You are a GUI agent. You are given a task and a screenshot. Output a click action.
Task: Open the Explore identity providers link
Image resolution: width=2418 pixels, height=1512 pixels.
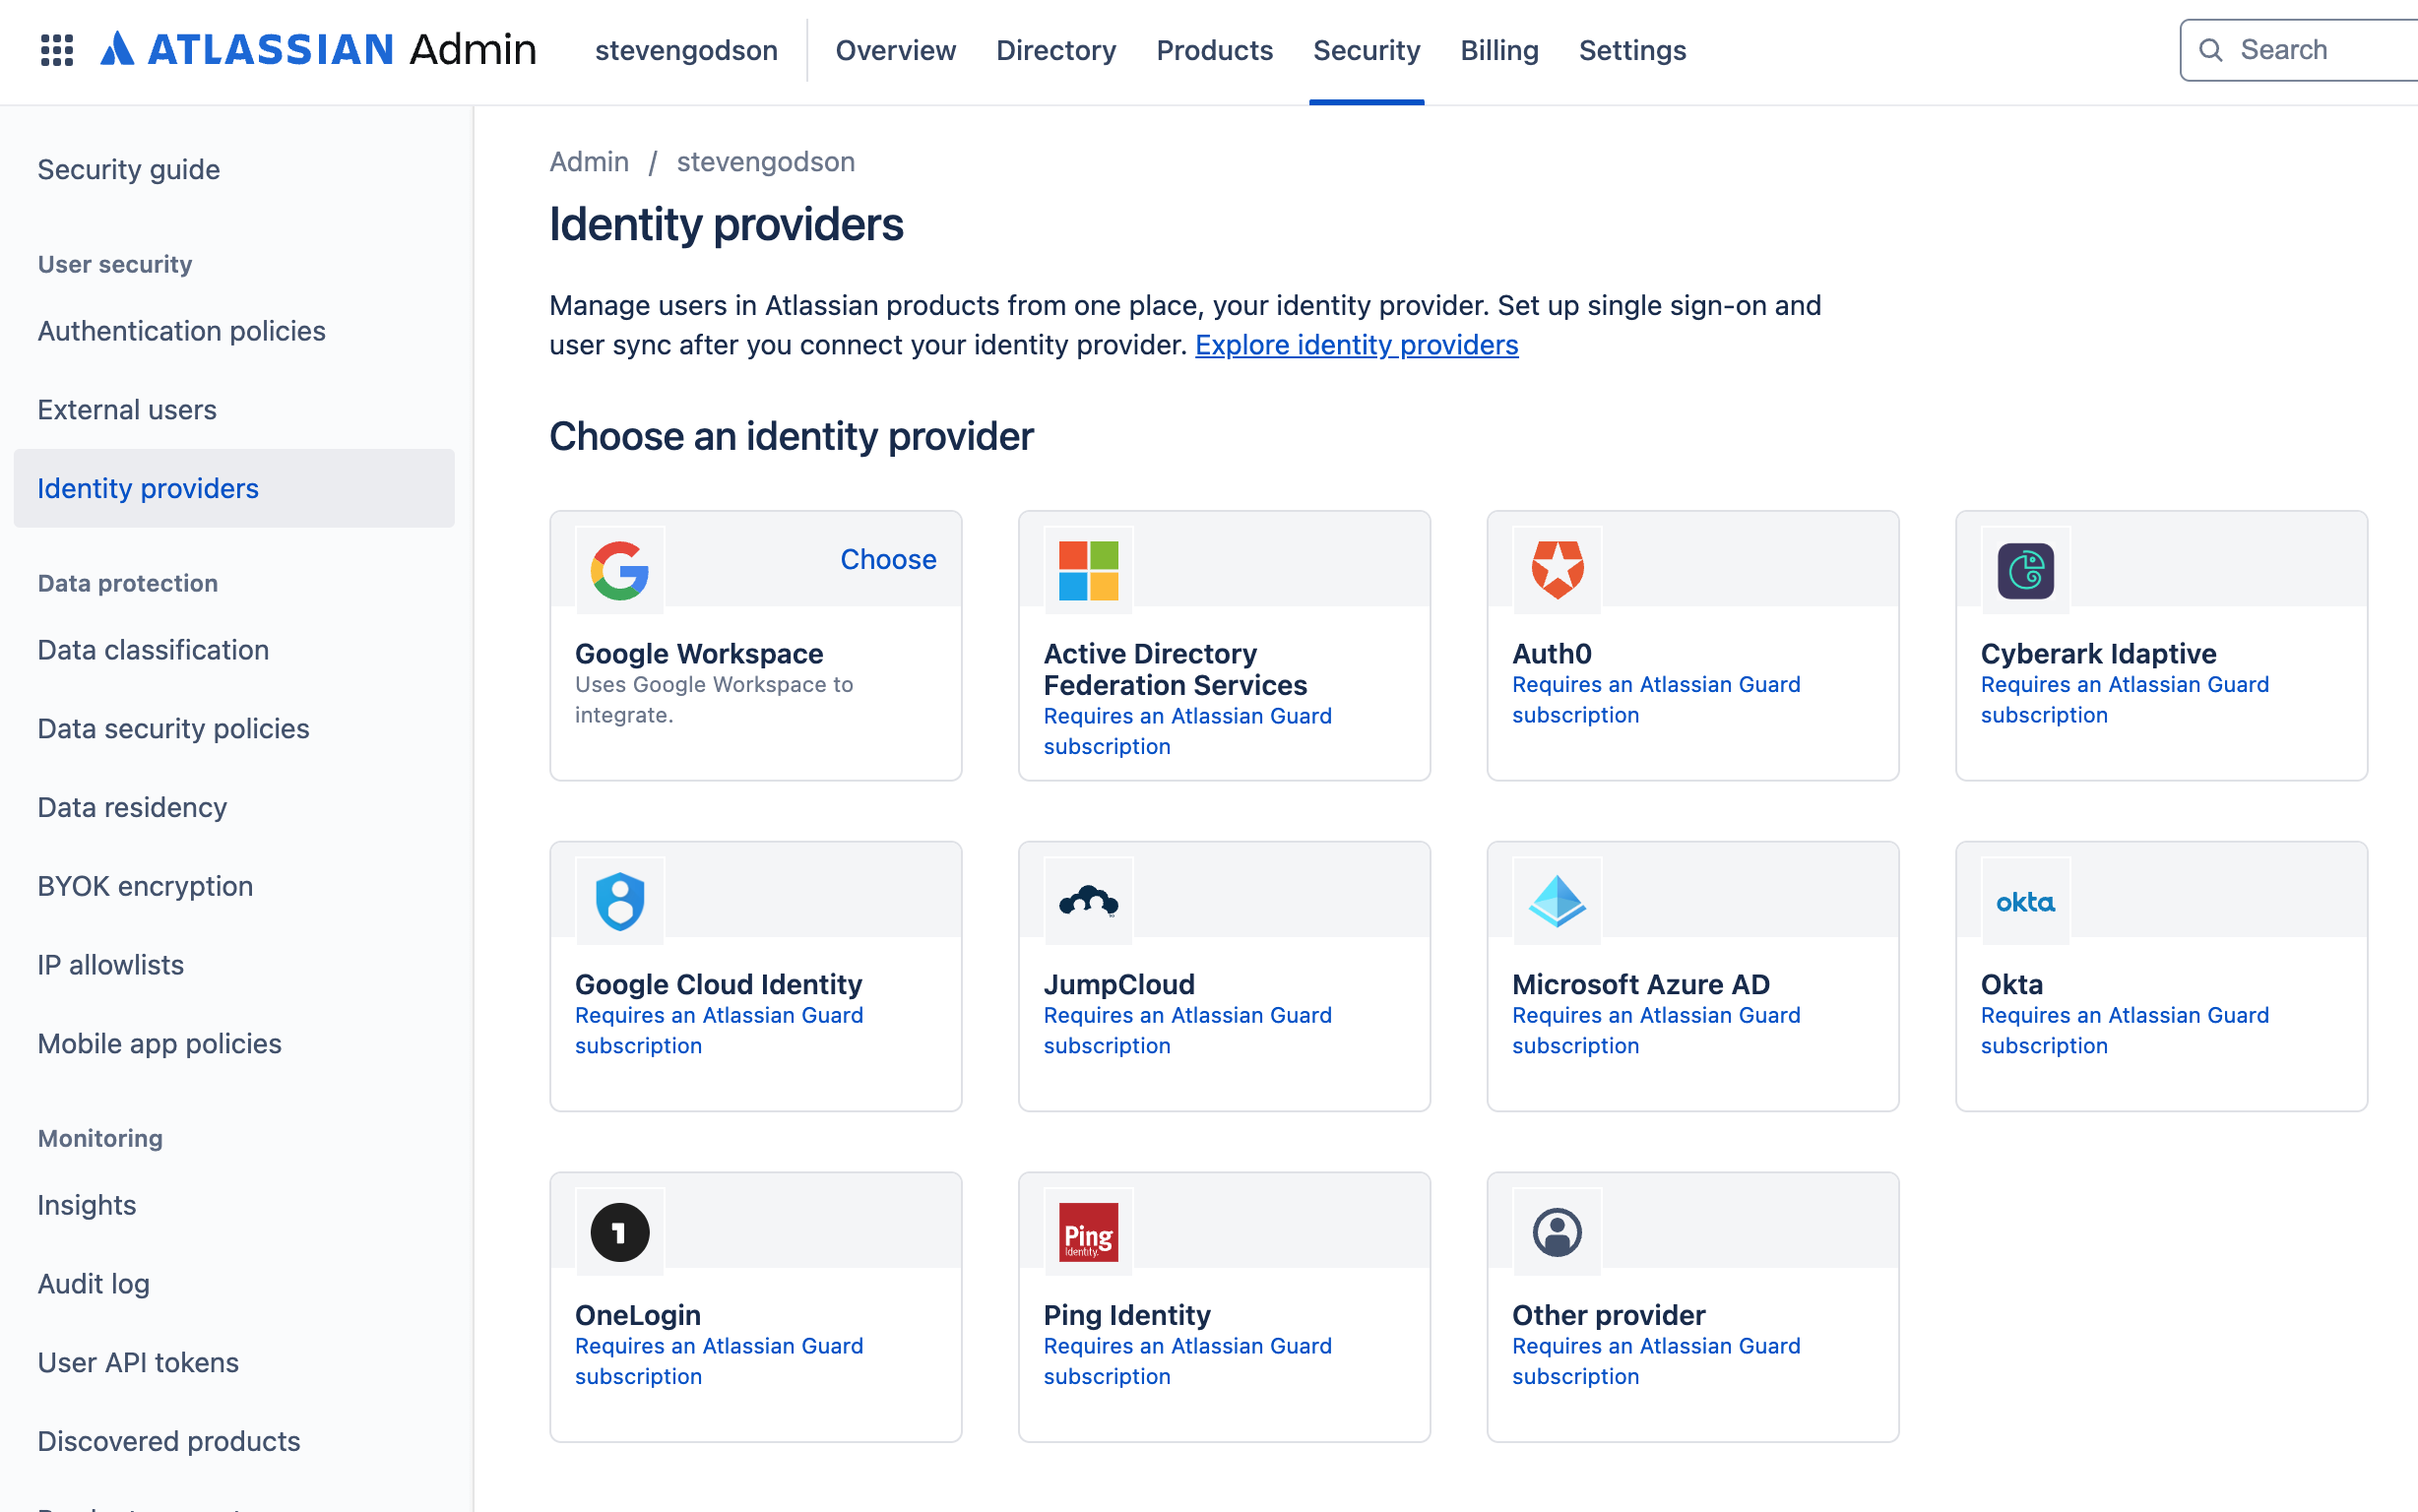1356,345
